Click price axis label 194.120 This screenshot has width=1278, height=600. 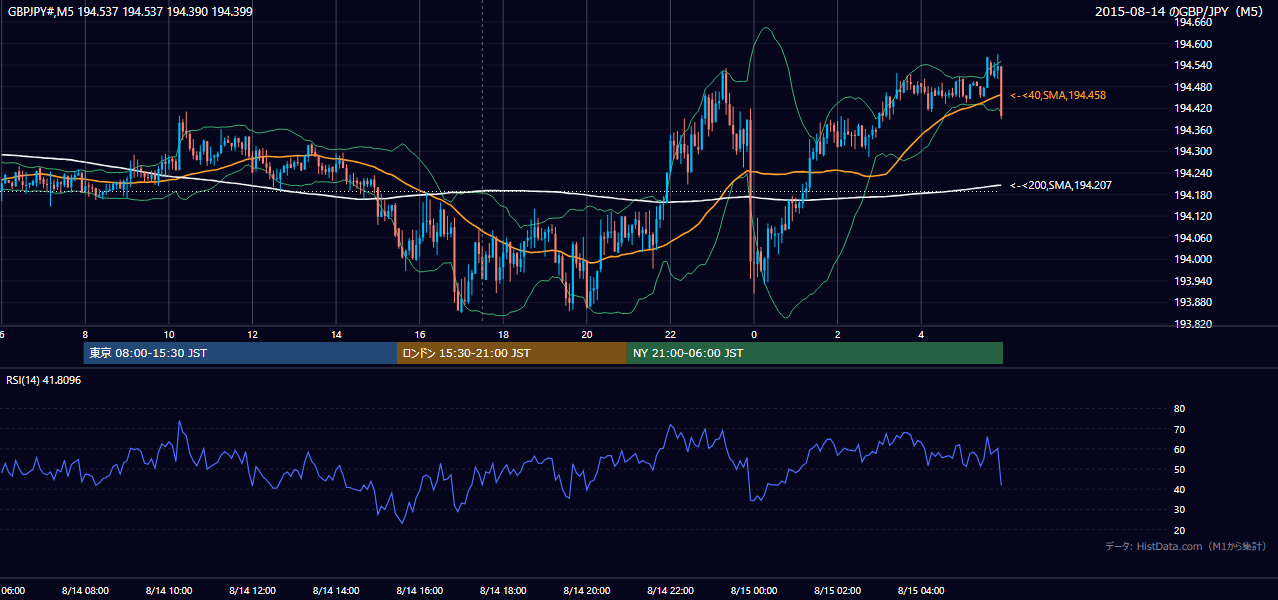pyautogui.click(x=1193, y=216)
